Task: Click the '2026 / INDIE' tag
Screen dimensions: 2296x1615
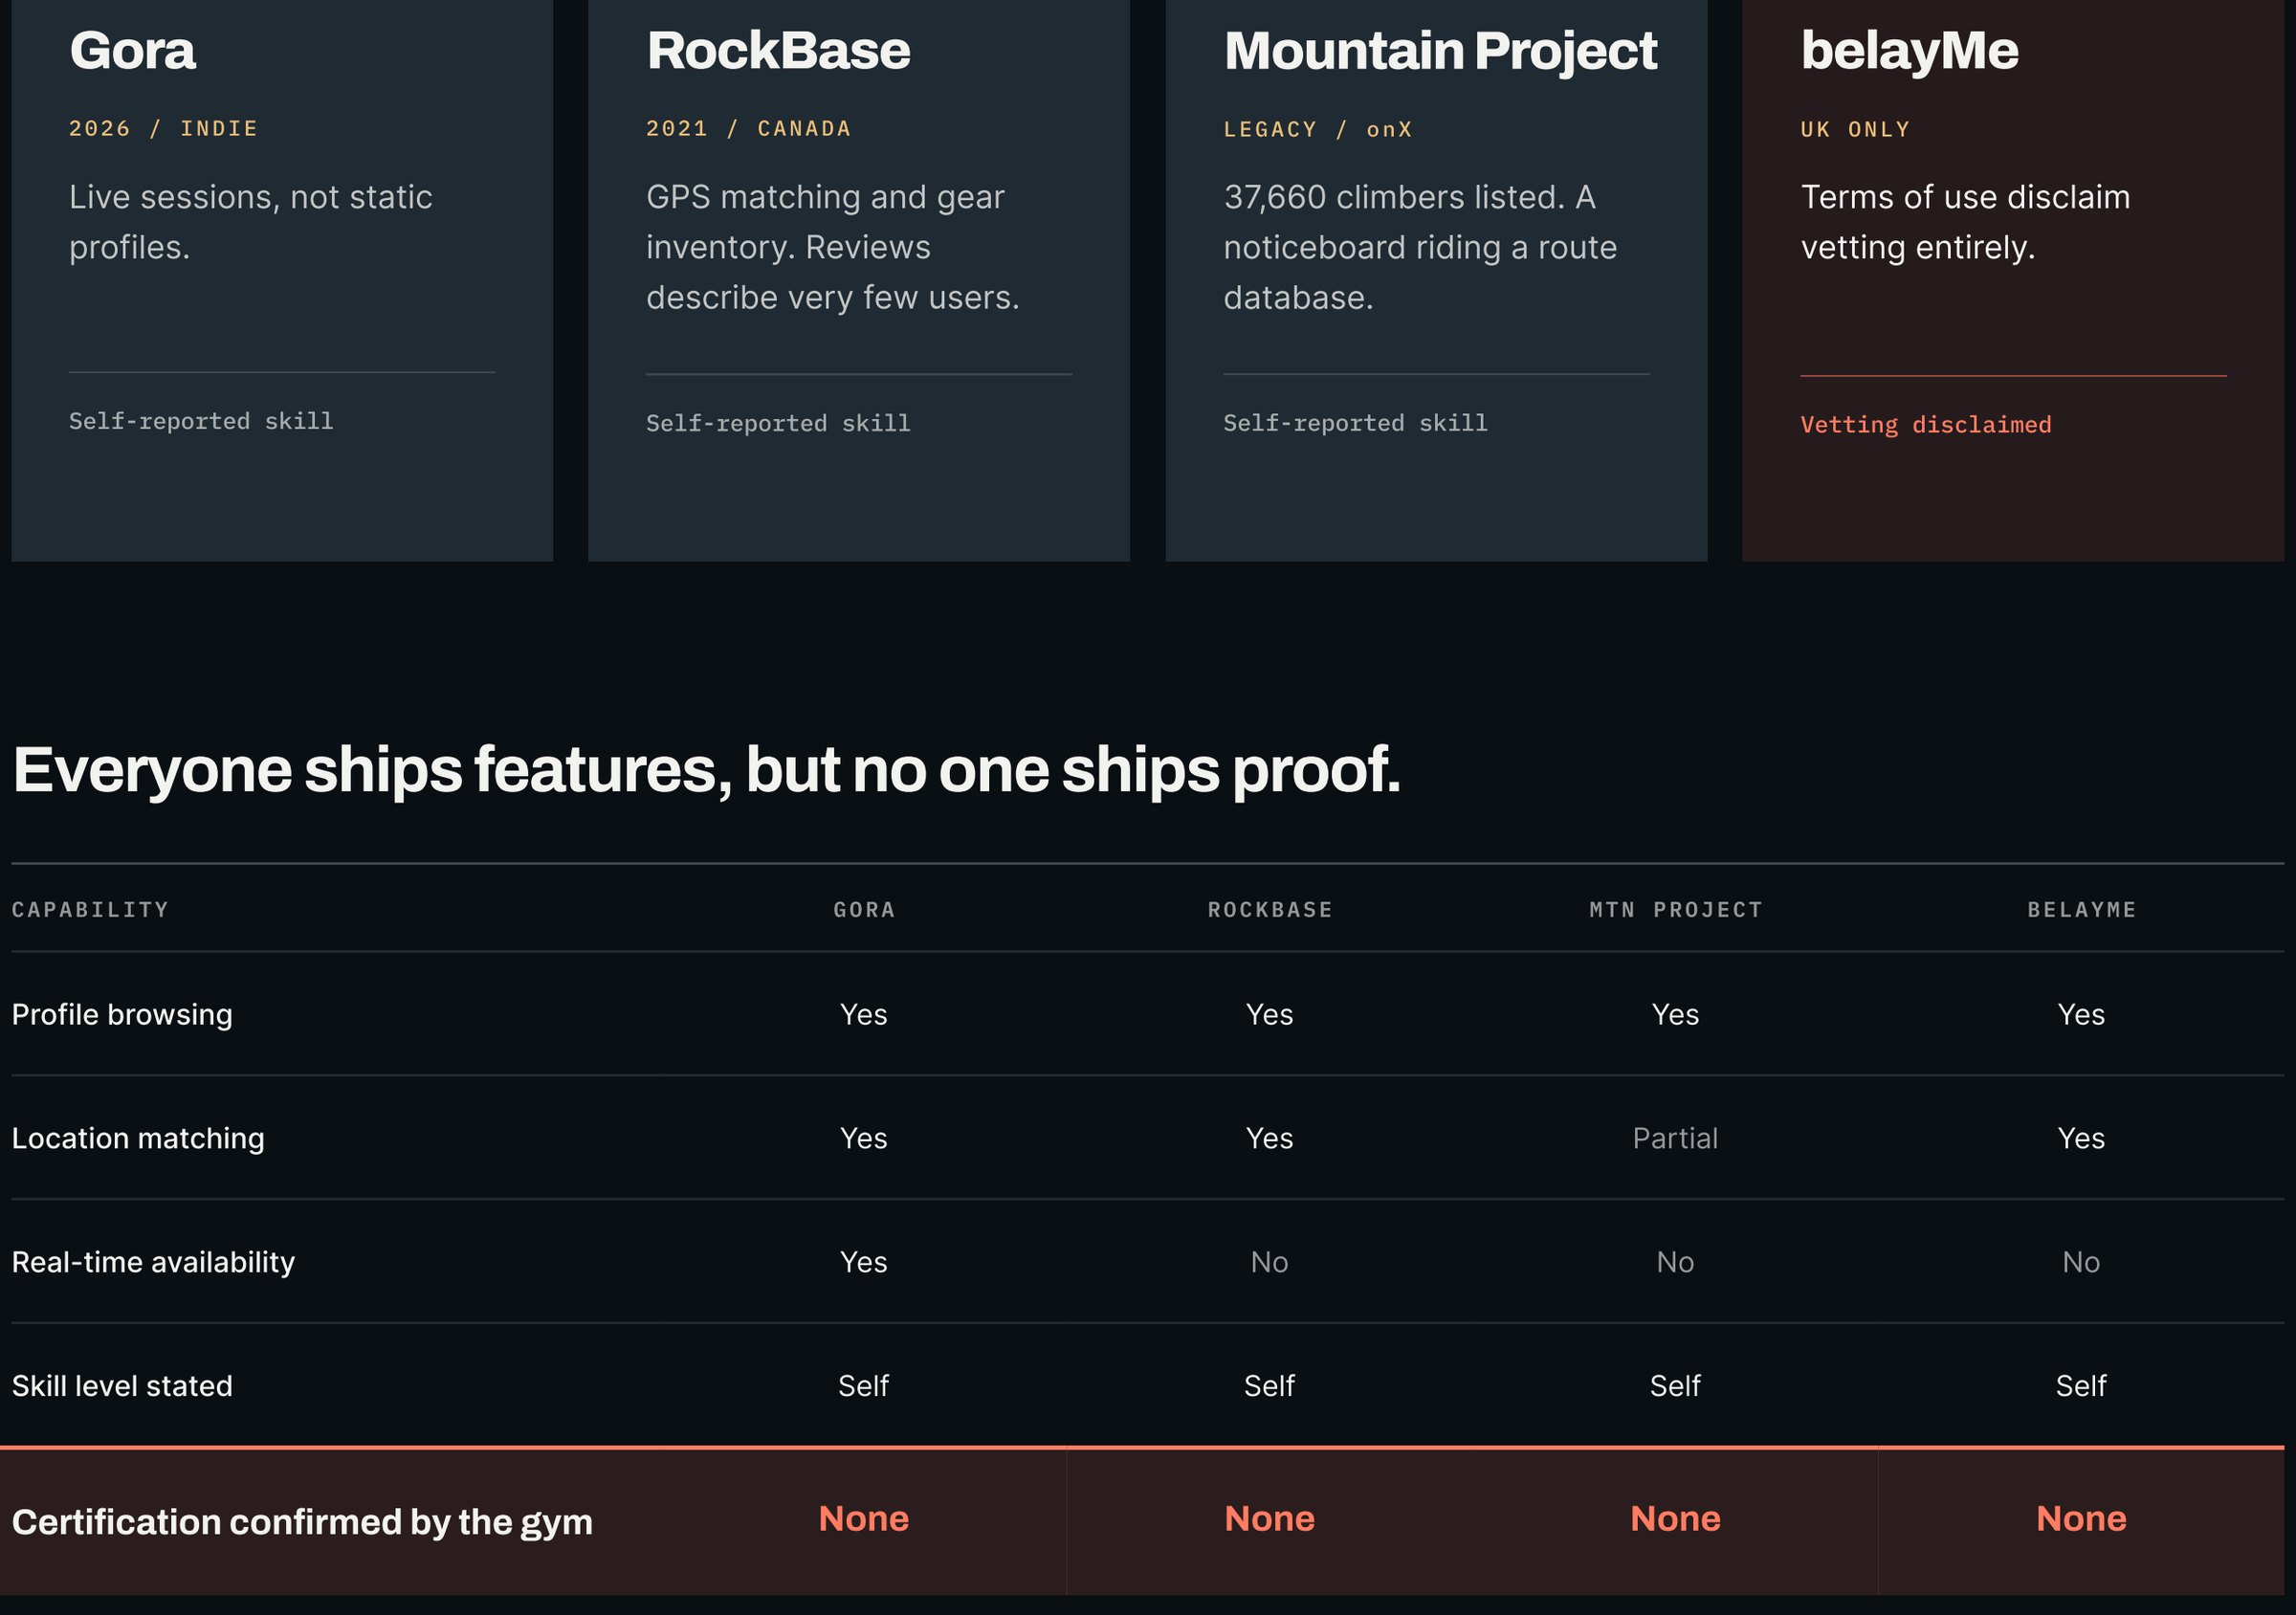Action: (x=164, y=128)
